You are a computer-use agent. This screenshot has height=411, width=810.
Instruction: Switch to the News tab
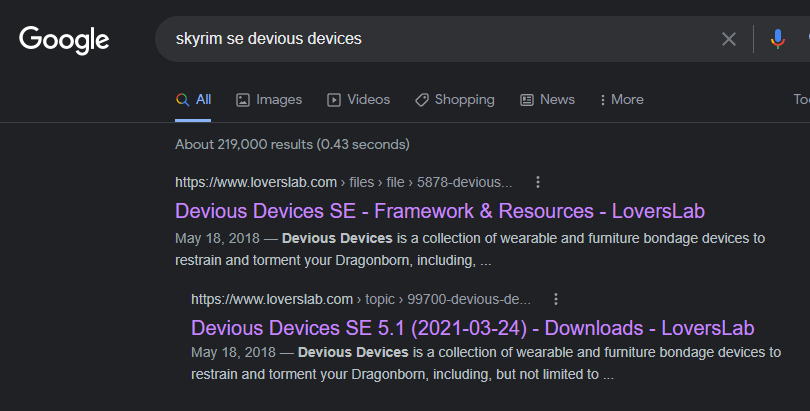548,100
